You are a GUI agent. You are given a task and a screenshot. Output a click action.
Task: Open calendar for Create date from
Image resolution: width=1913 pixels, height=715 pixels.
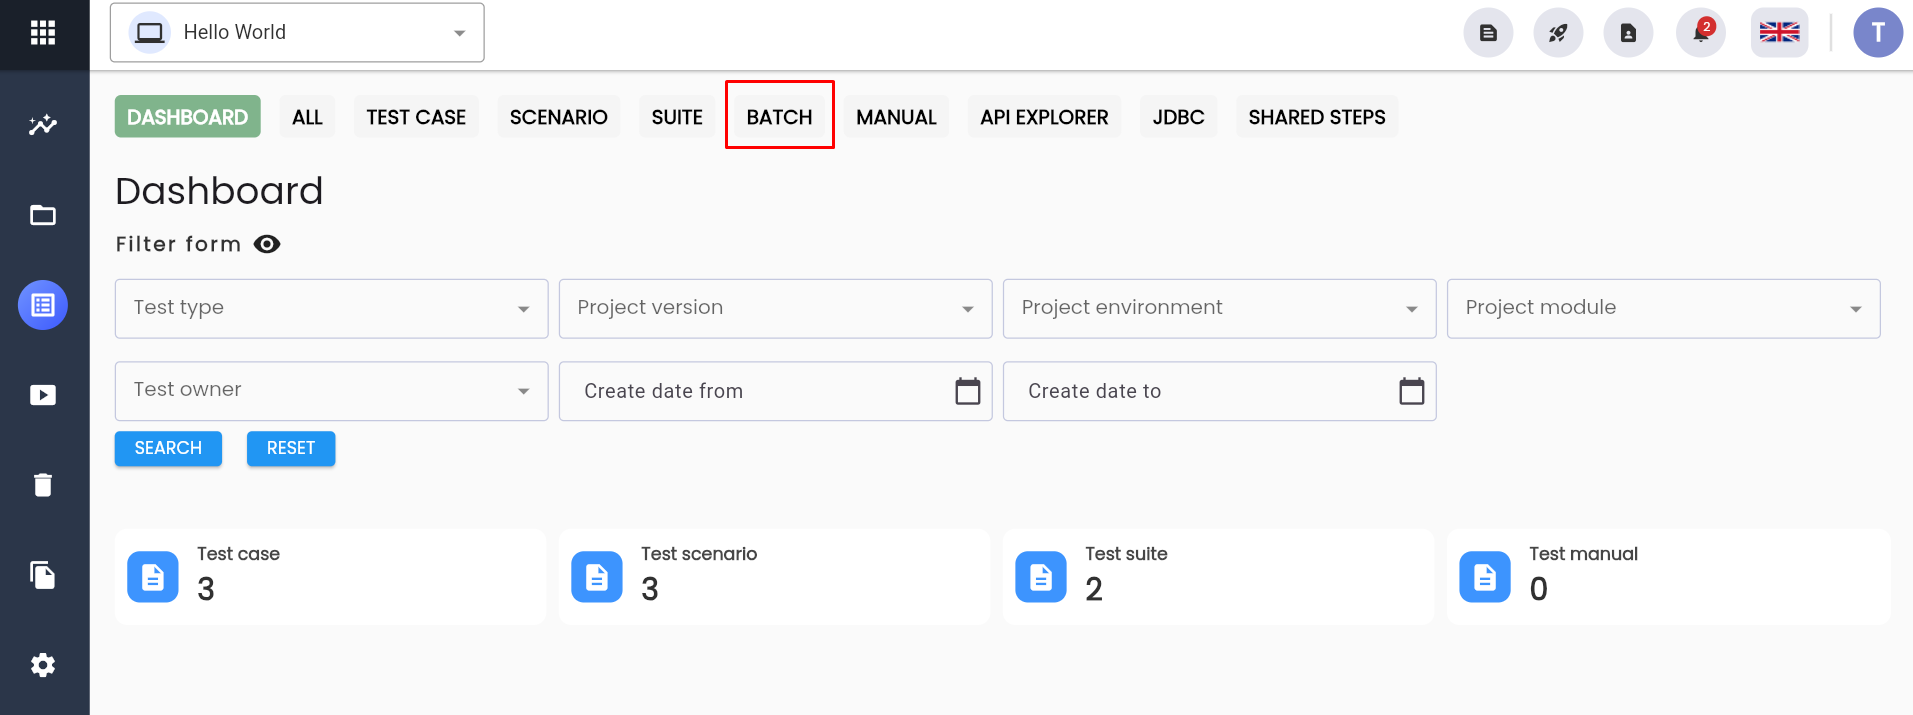click(967, 391)
